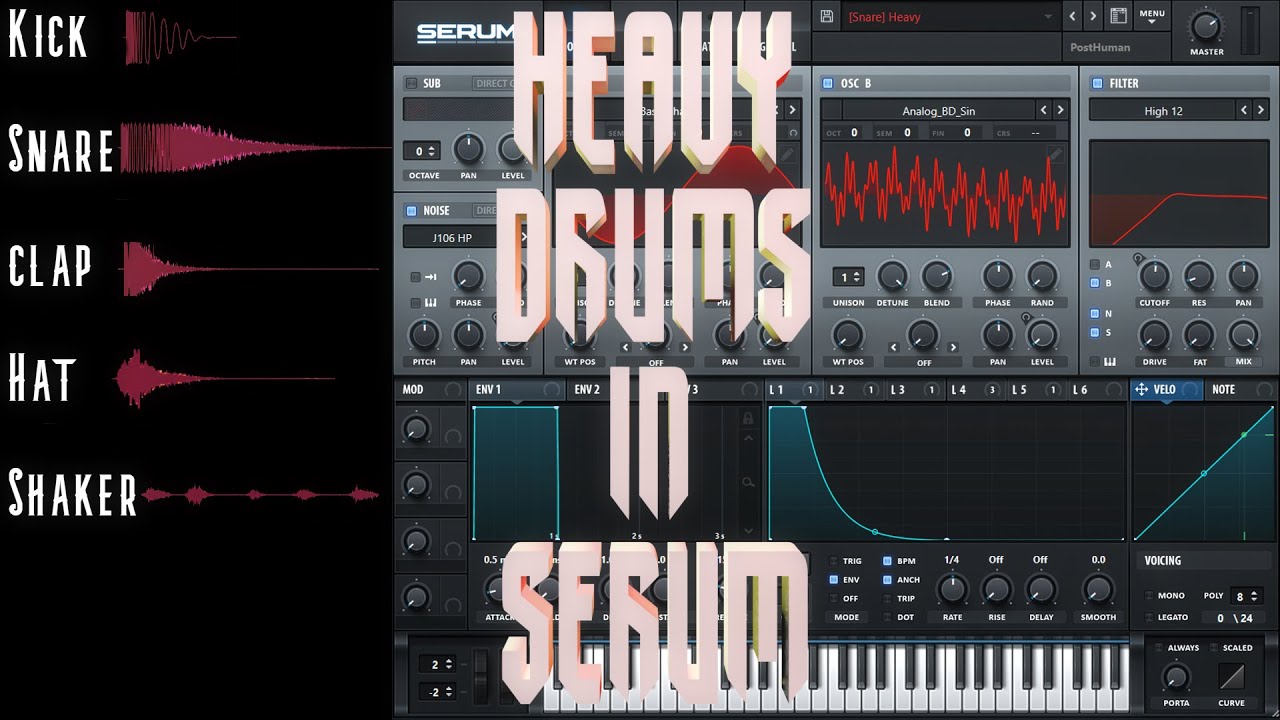This screenshot has width=1280, height=720.
Task: Open the preset browser icon beside MENU
Action: point(1118,16)
